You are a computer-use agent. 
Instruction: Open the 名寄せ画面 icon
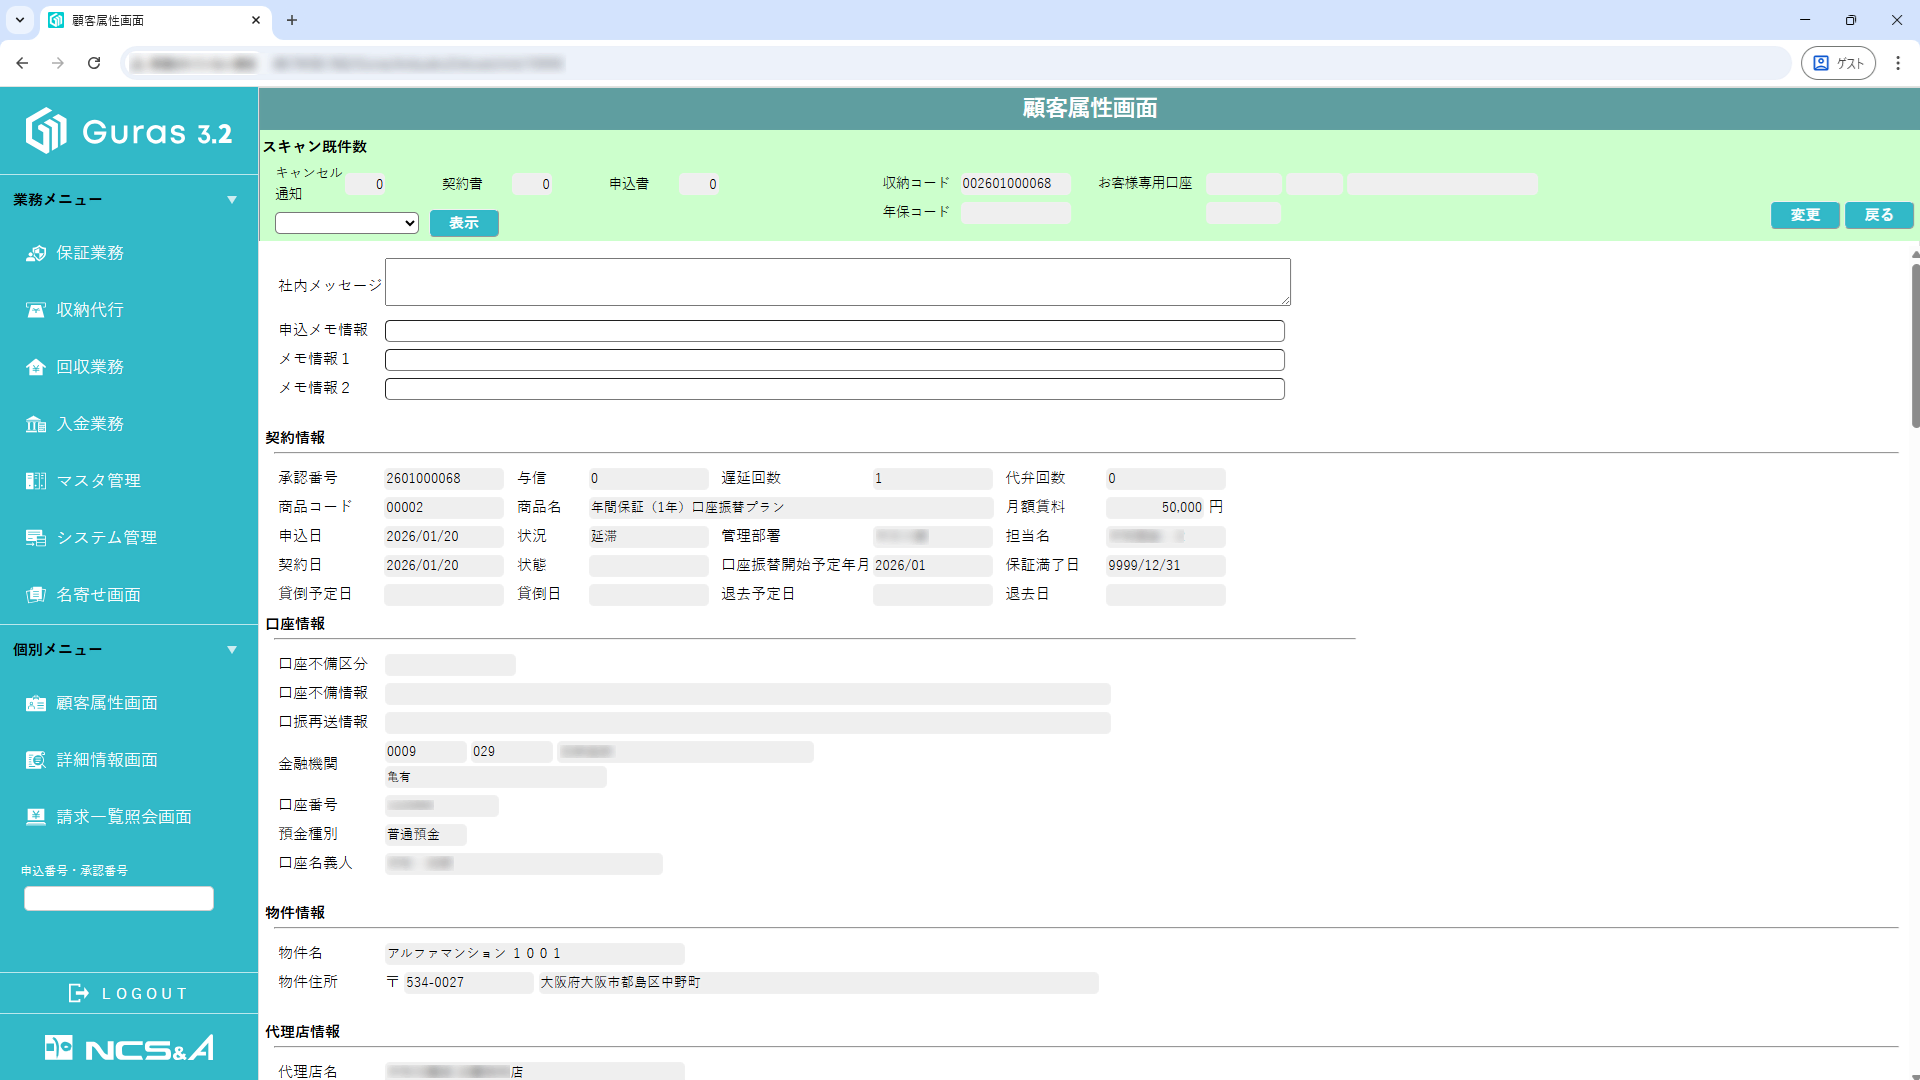(35, 594)
